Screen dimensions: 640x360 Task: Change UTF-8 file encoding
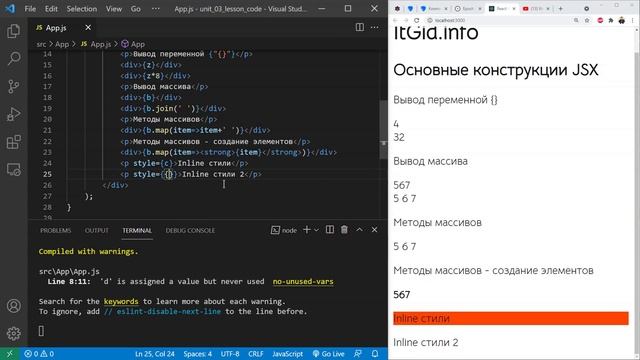tap(230, 354)
